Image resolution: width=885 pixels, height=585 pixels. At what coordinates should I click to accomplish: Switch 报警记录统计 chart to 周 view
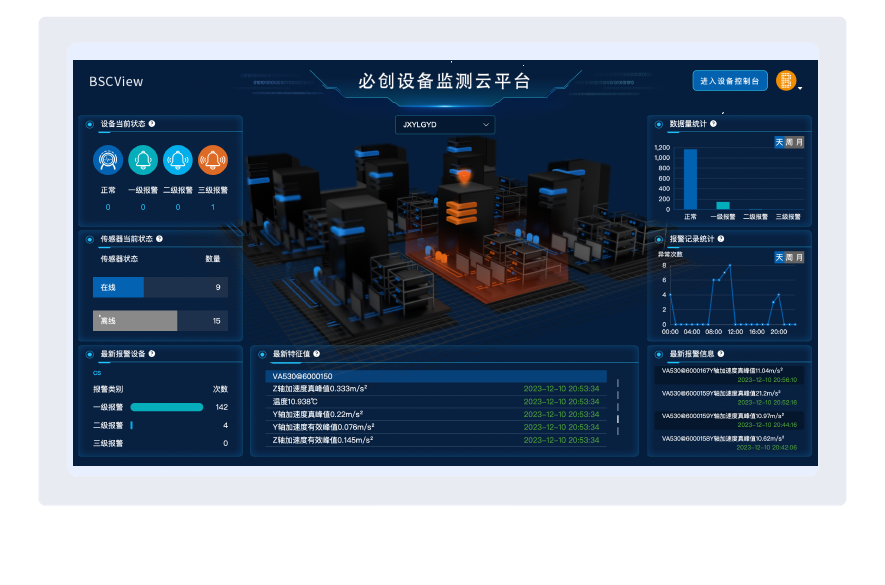[789, 258]
